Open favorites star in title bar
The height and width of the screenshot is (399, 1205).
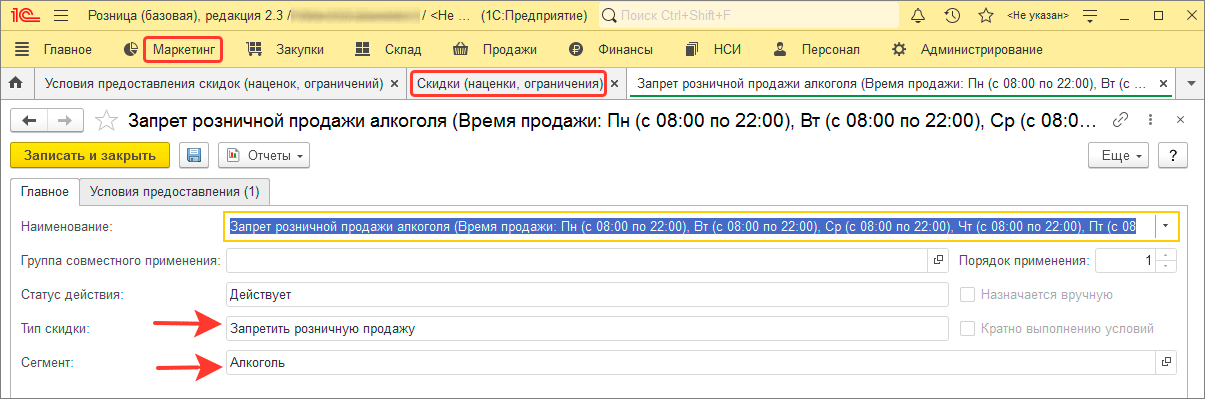[x=986, y=16]
